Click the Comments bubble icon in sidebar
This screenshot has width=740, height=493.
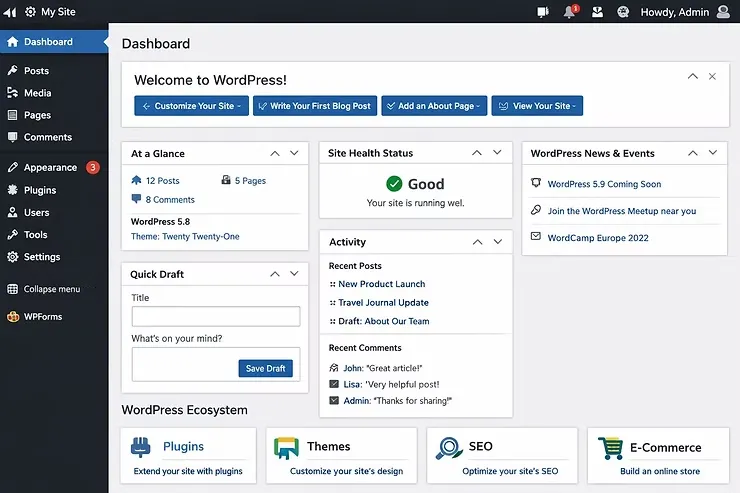13,137
